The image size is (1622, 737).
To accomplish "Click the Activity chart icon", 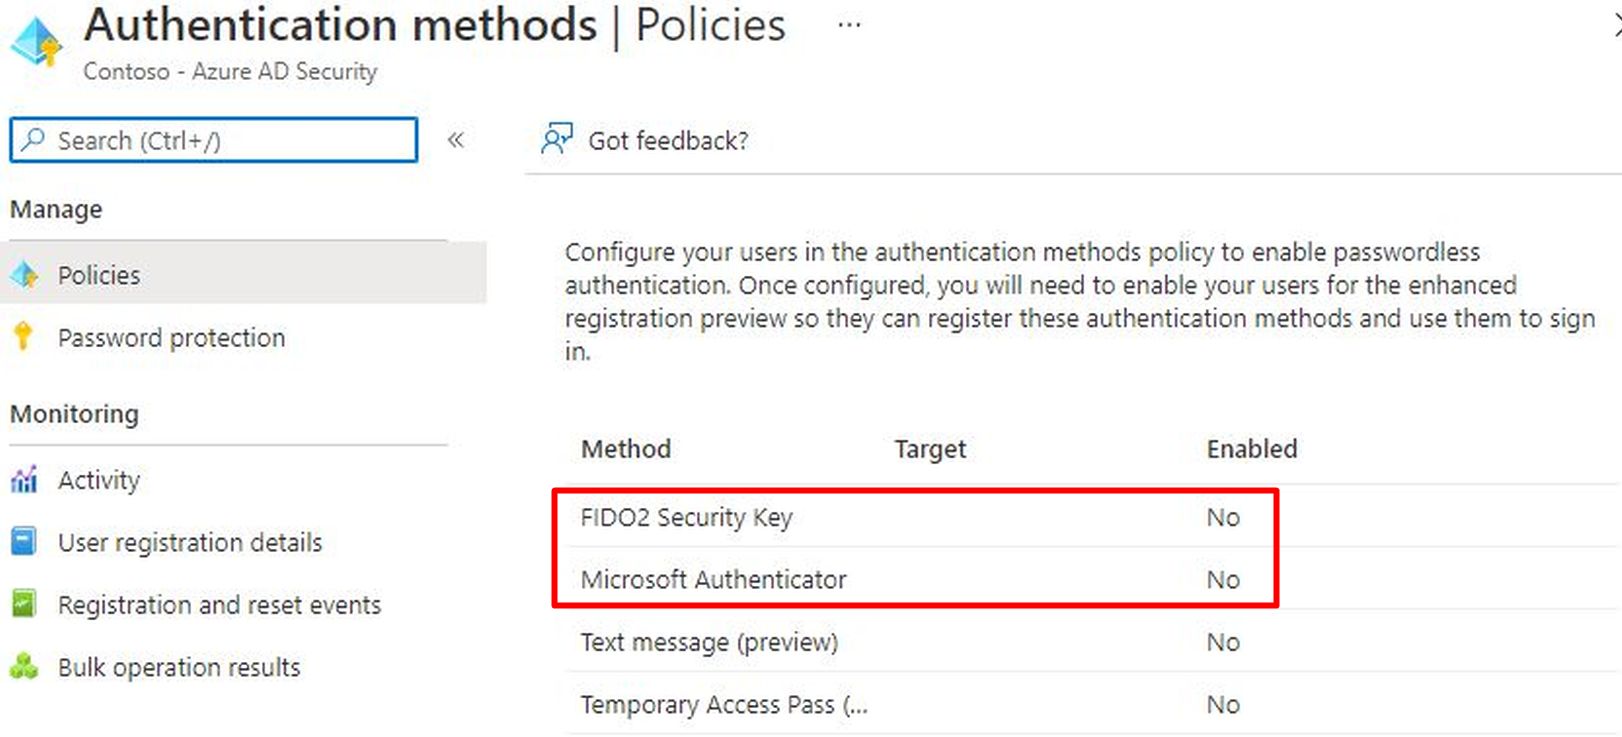I will pyautogui.click(x=24, y=480).
